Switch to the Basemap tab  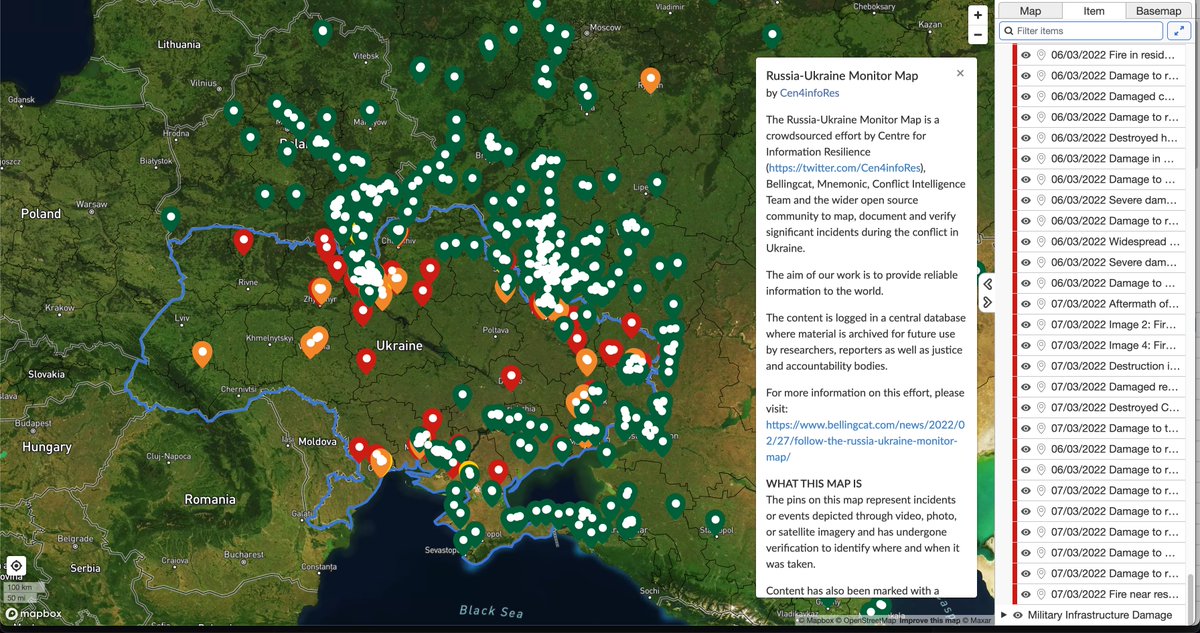click(1158, 10)
